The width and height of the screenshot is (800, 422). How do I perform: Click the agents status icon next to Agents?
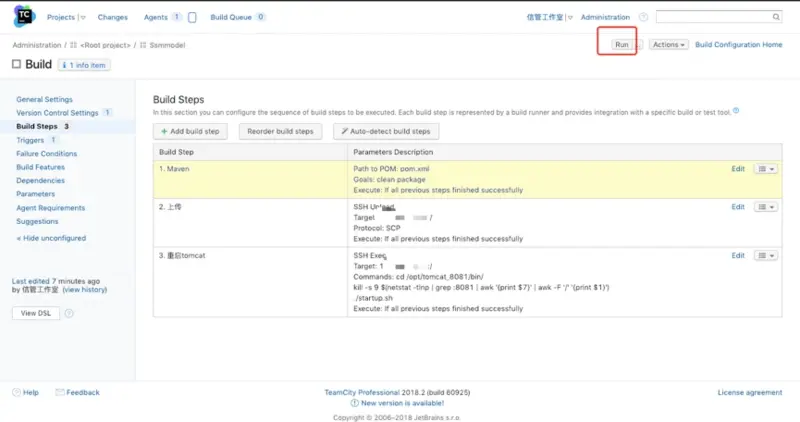coord(192,17)
